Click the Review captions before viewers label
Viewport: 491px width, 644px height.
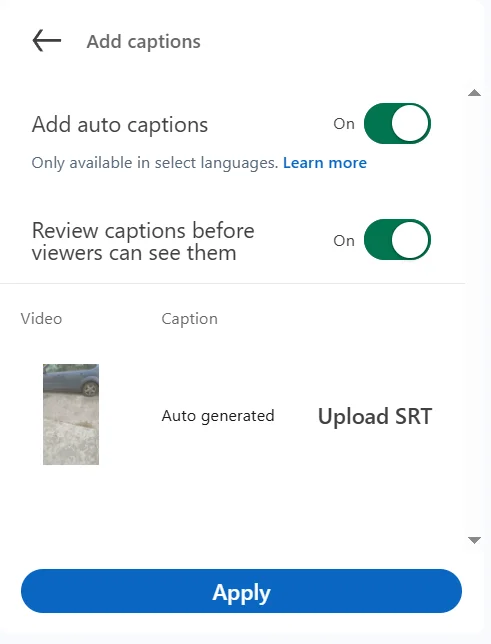pos(143,242)
